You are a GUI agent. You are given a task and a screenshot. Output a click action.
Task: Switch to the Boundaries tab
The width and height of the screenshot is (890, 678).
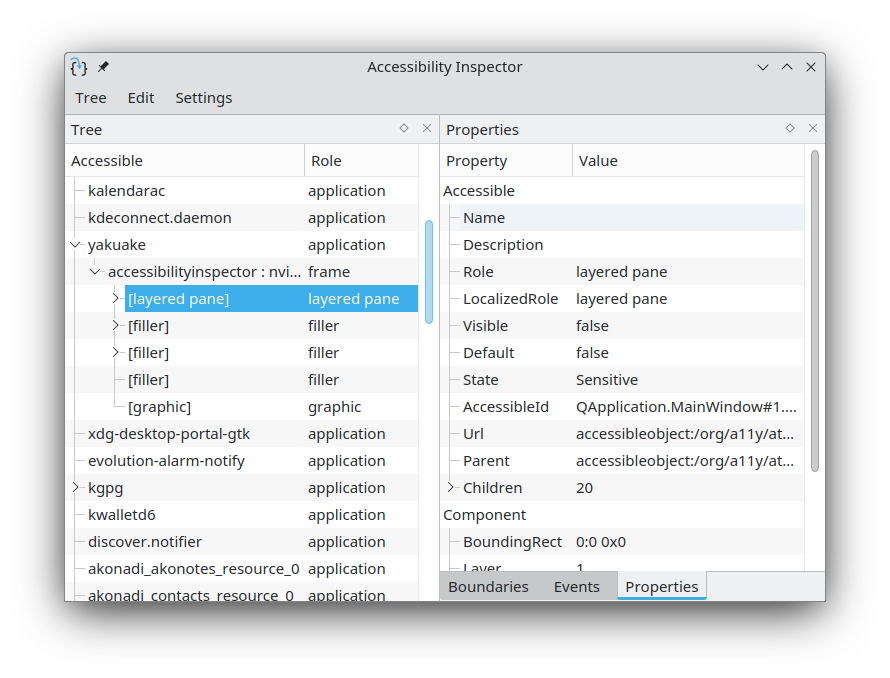(488, 587)
